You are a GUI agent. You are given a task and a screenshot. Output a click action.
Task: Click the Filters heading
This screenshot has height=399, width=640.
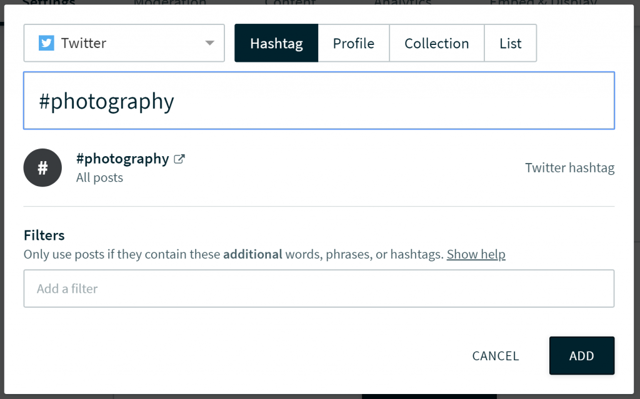tap(44, 235)
